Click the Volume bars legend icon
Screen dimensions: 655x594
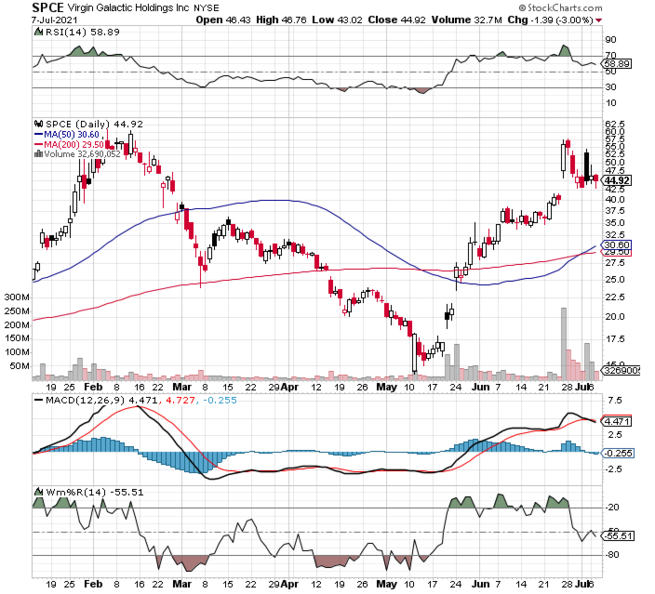click(x=39, y=154)
